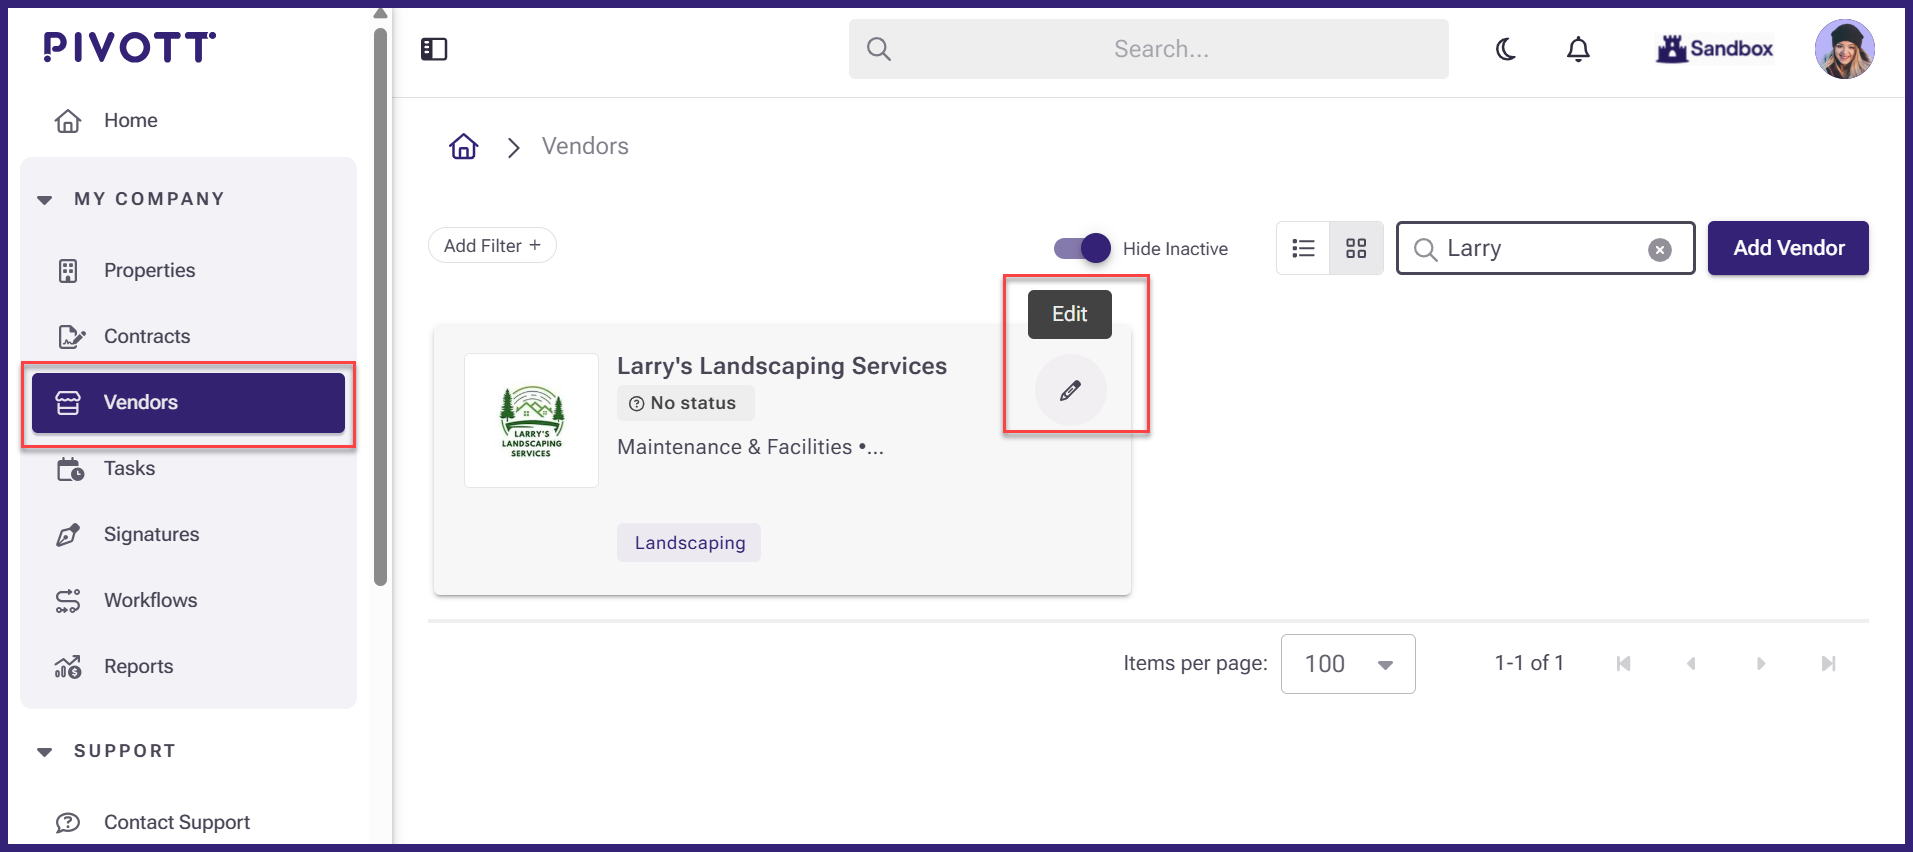
Task: Collapse the SUPPORT section
Action: click(45, 752)
